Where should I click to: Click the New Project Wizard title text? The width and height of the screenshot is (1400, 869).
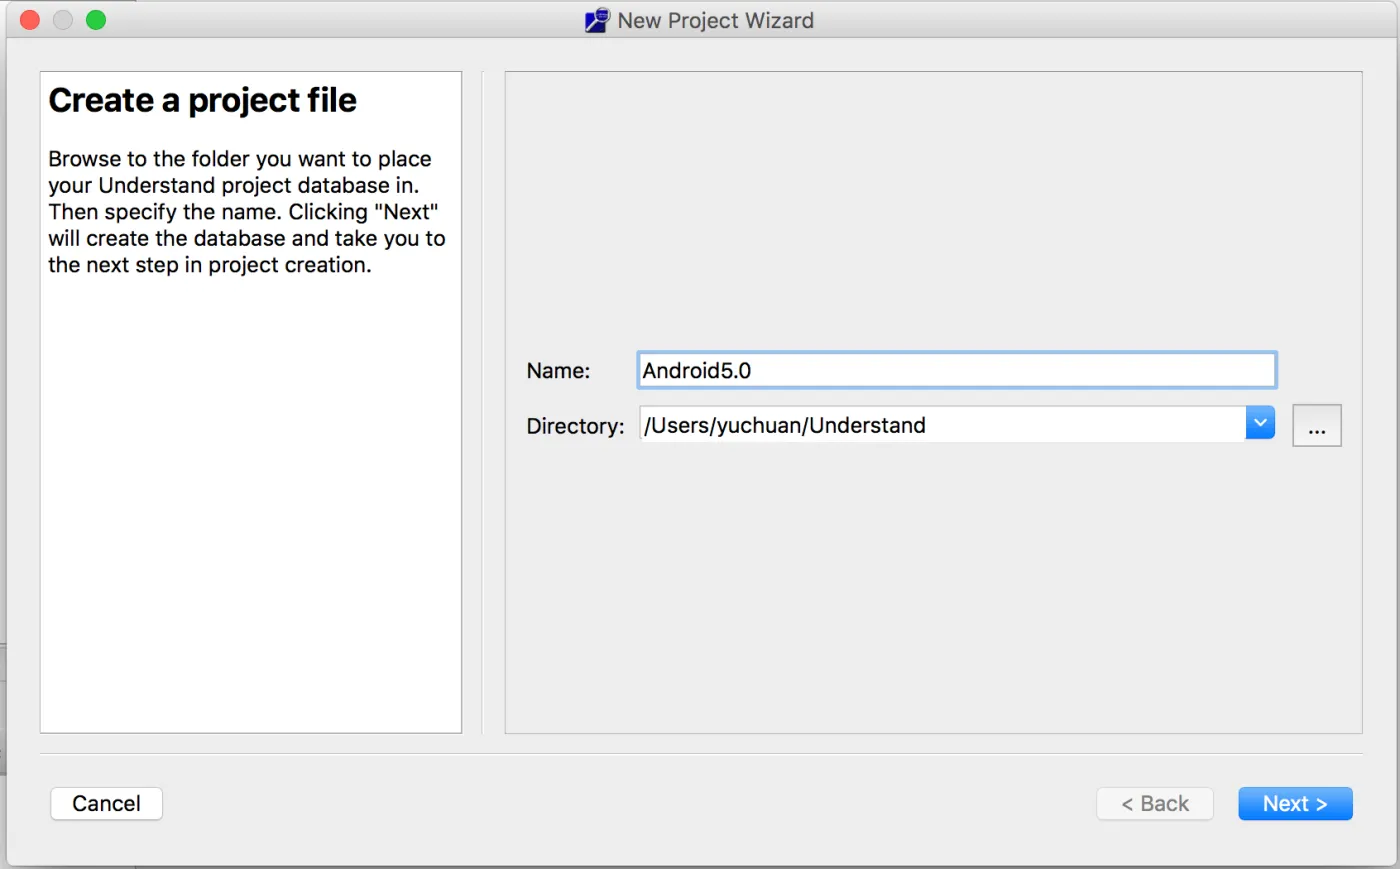coord(715,20)
